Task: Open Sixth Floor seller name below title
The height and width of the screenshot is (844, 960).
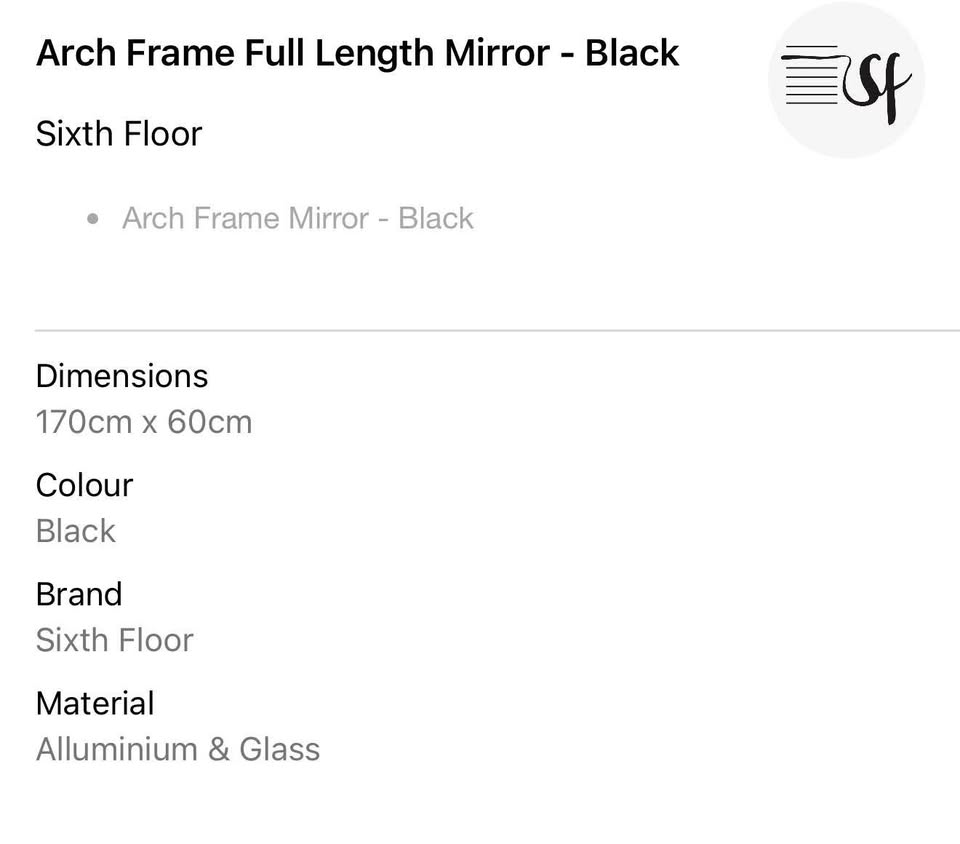Action: click(x=119, y=134)
